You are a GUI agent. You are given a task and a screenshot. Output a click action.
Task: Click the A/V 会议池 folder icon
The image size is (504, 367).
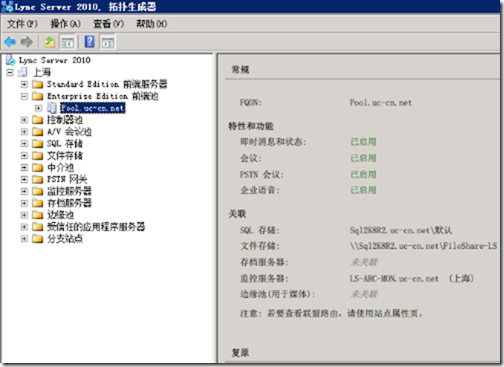pyautogui.click(x=37, y=132)
